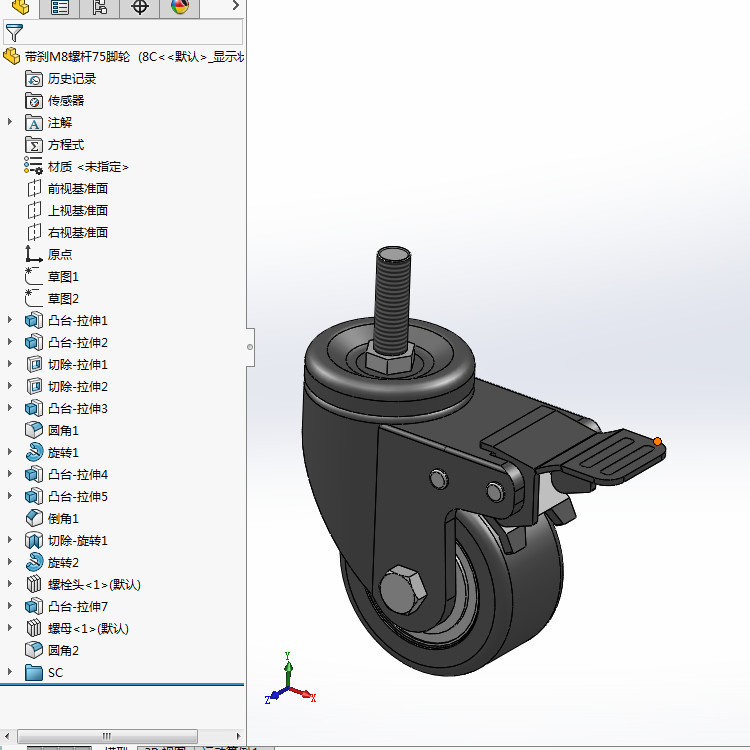Select the 凸台-拉伸1 extrude icon
The height and width of the screenshot is (750, 750).
(34, 320)
